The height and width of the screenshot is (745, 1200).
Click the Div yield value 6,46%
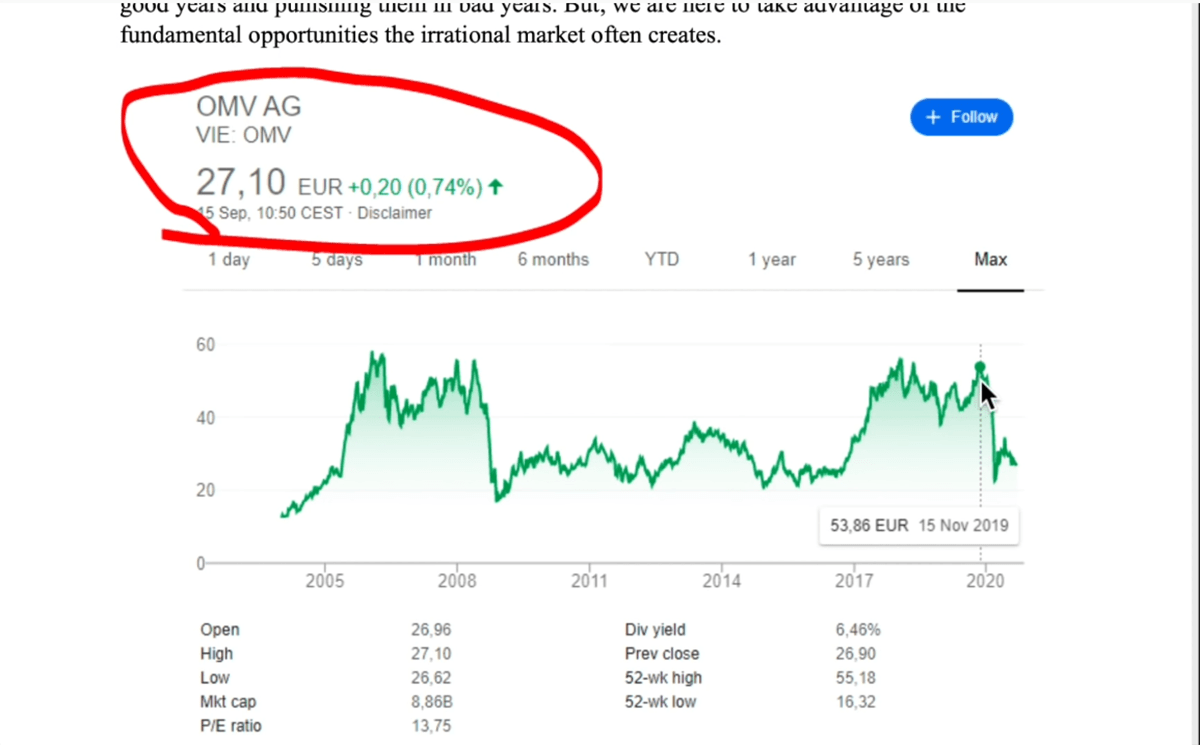coord(858,630)
